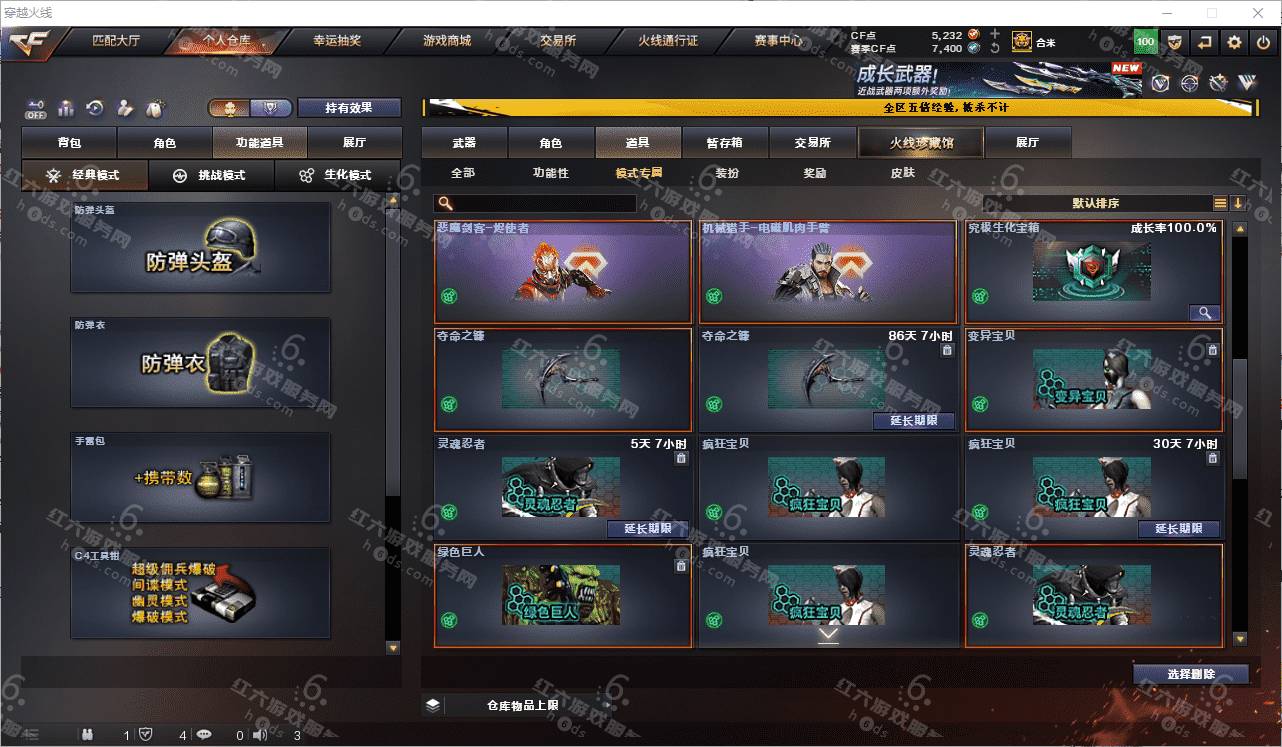Open the 默认排序 sort dropdown
1282x747 pixels.
pos(1096,203)
